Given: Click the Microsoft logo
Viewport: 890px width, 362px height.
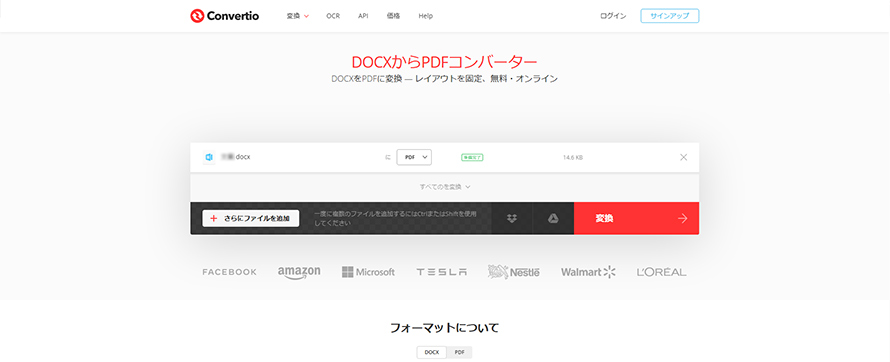Looking at the screenshot, I should click(x=368, y=272).
